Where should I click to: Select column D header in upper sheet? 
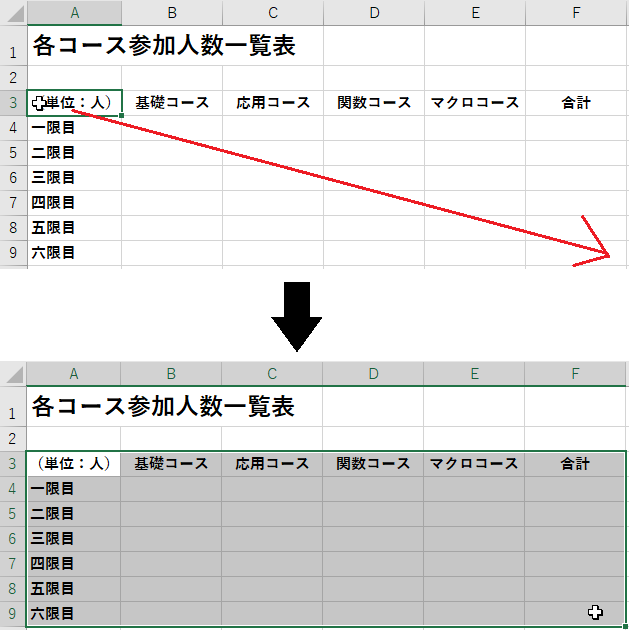pyautogui.click(x=374, y=13)
